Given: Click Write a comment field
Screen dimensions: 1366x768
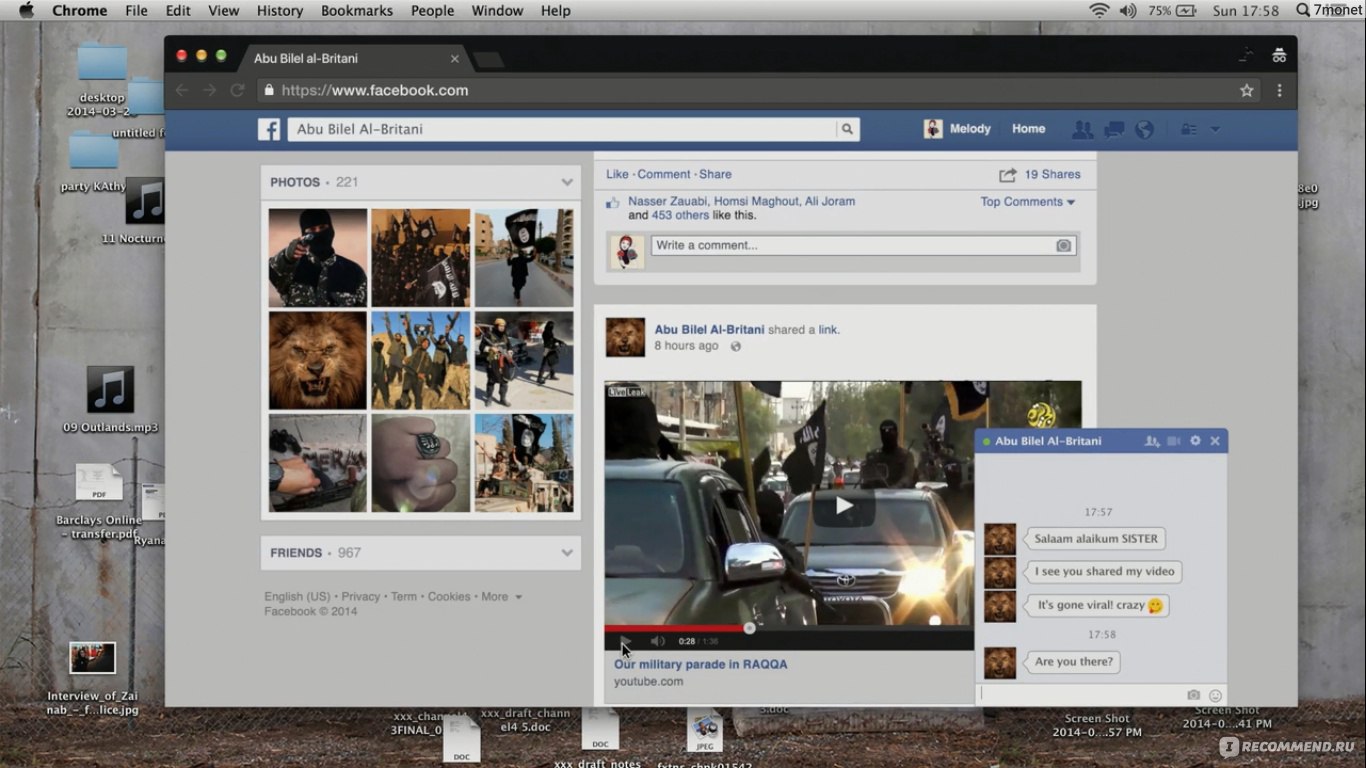Looking at the screenshot, I should (853, 245).
